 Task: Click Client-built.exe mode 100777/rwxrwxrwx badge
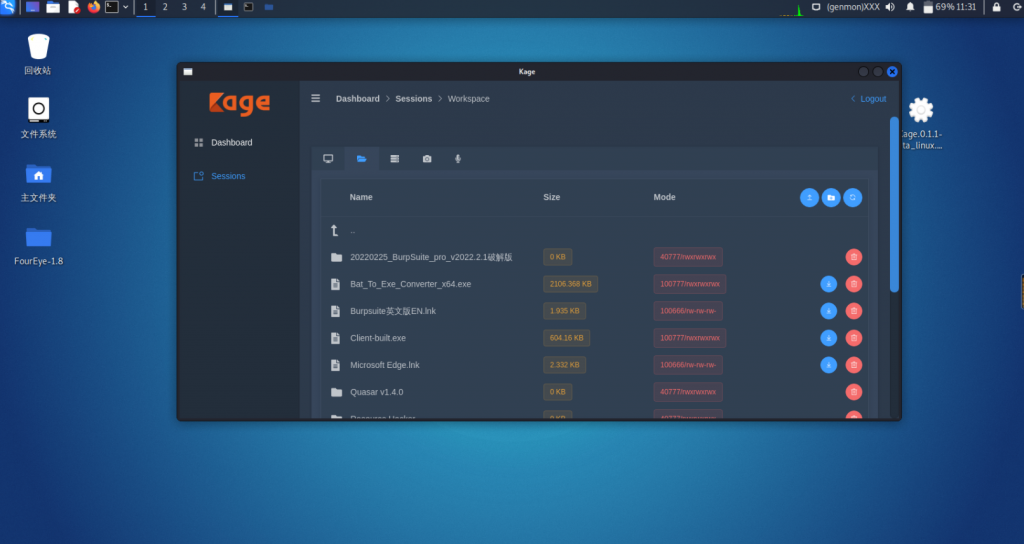click(x=690, y=338)
